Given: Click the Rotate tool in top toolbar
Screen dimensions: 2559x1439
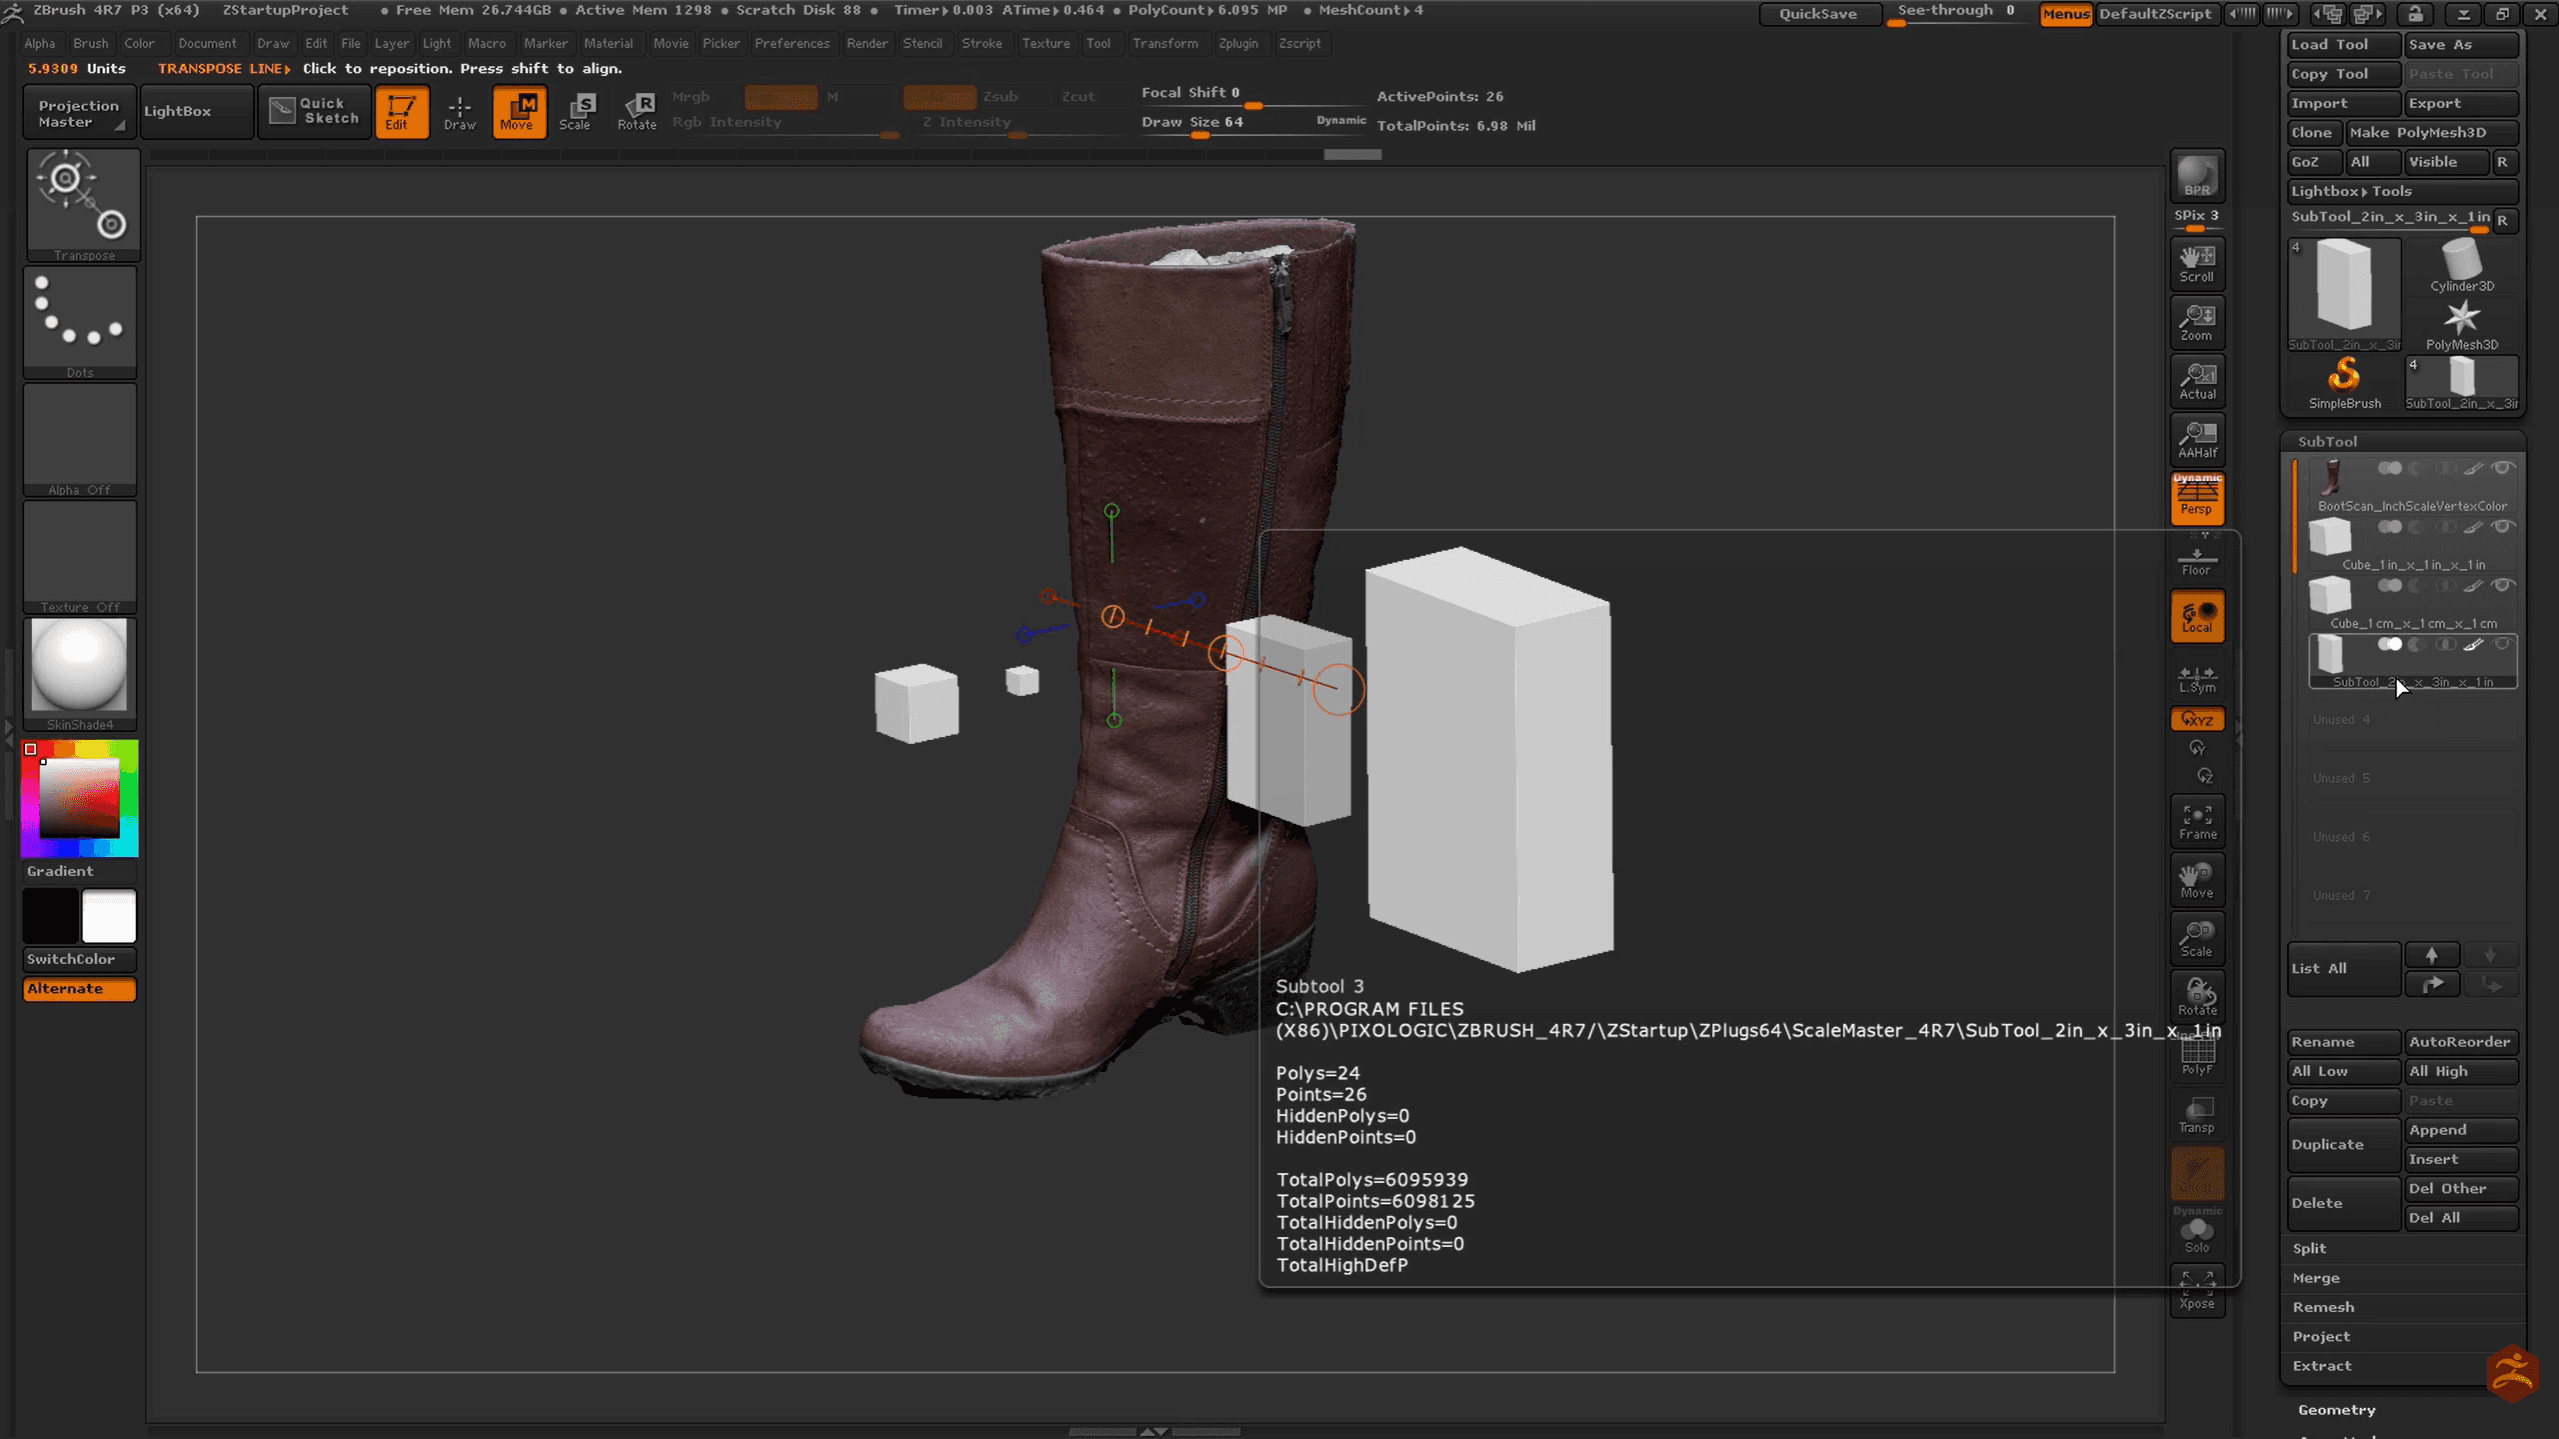Looking at the screenshot, I should (636, 111).
